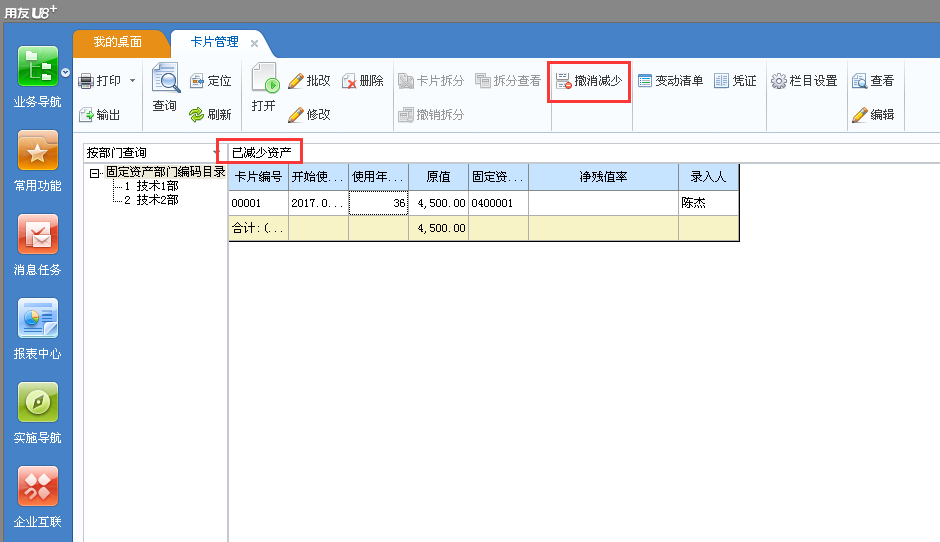Click the 净残值率 column header
This screenshot has height=542, width=940.
604,177
